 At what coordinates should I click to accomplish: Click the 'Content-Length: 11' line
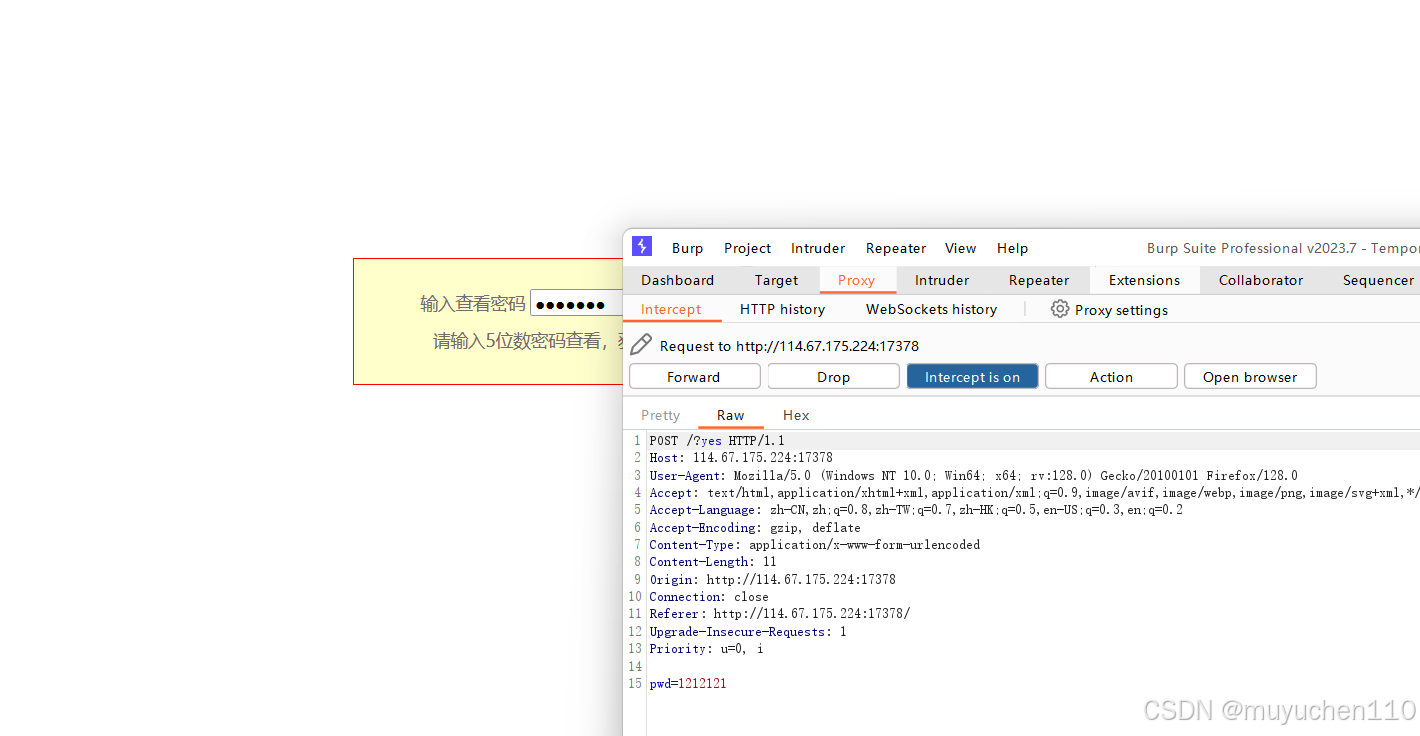pos(713,562)
